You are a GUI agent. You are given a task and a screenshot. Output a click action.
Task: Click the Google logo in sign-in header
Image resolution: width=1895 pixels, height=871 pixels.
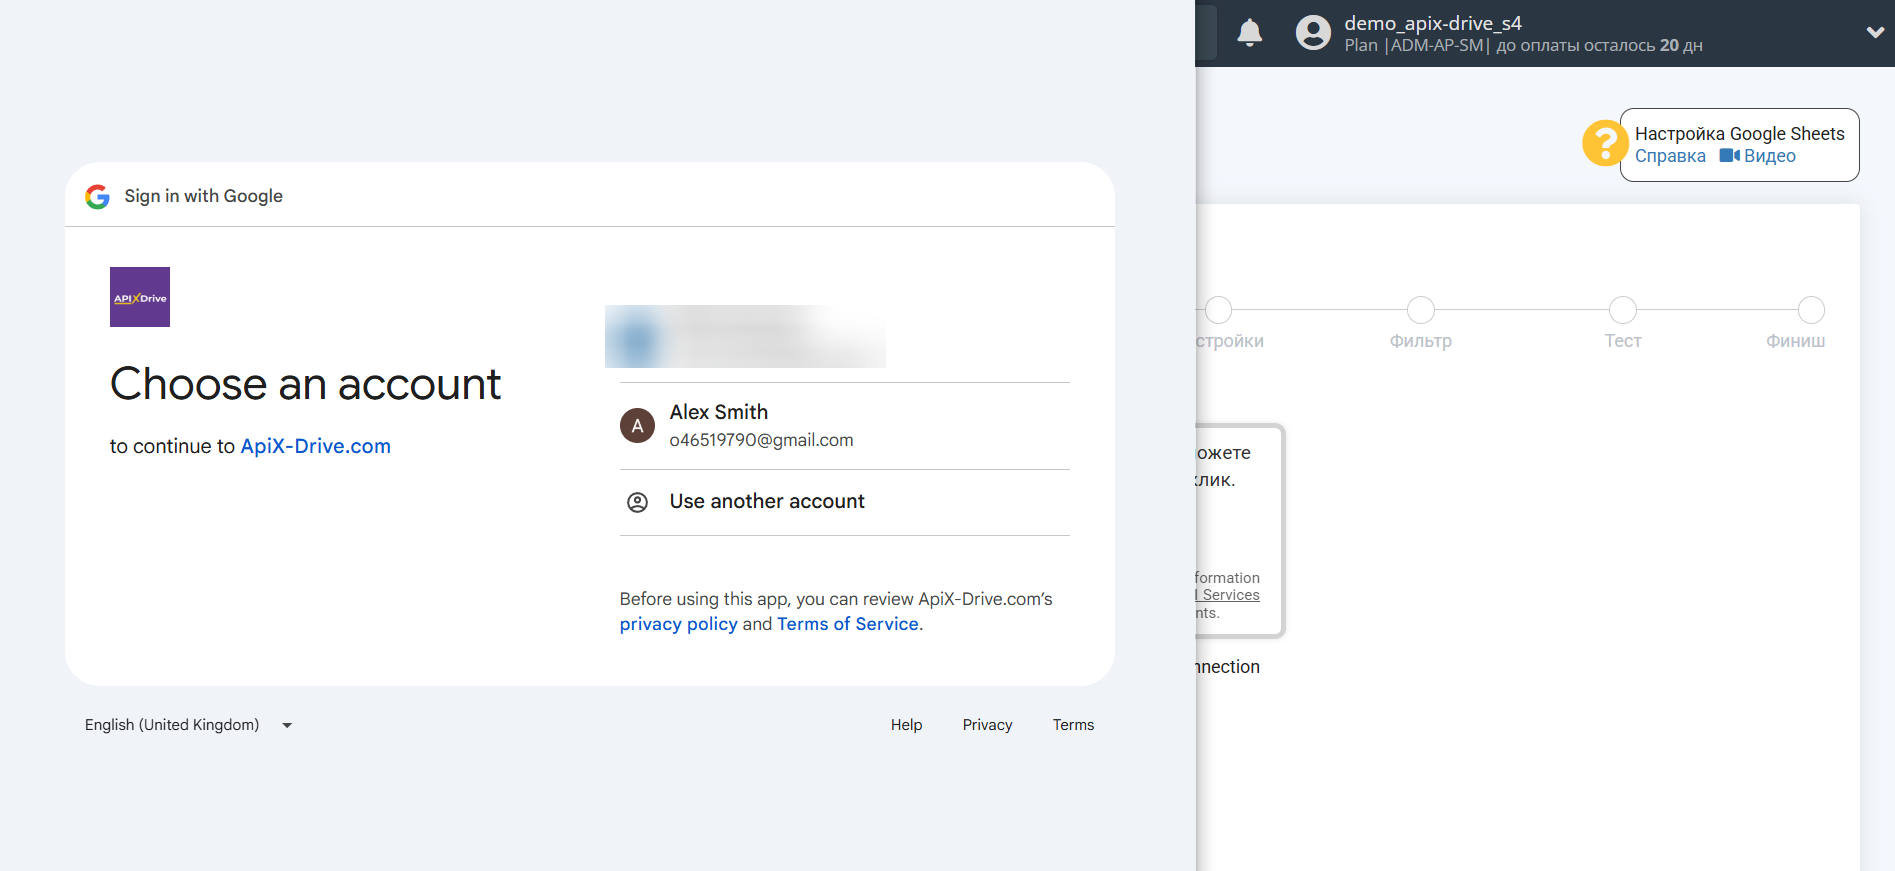click(97, 196)
